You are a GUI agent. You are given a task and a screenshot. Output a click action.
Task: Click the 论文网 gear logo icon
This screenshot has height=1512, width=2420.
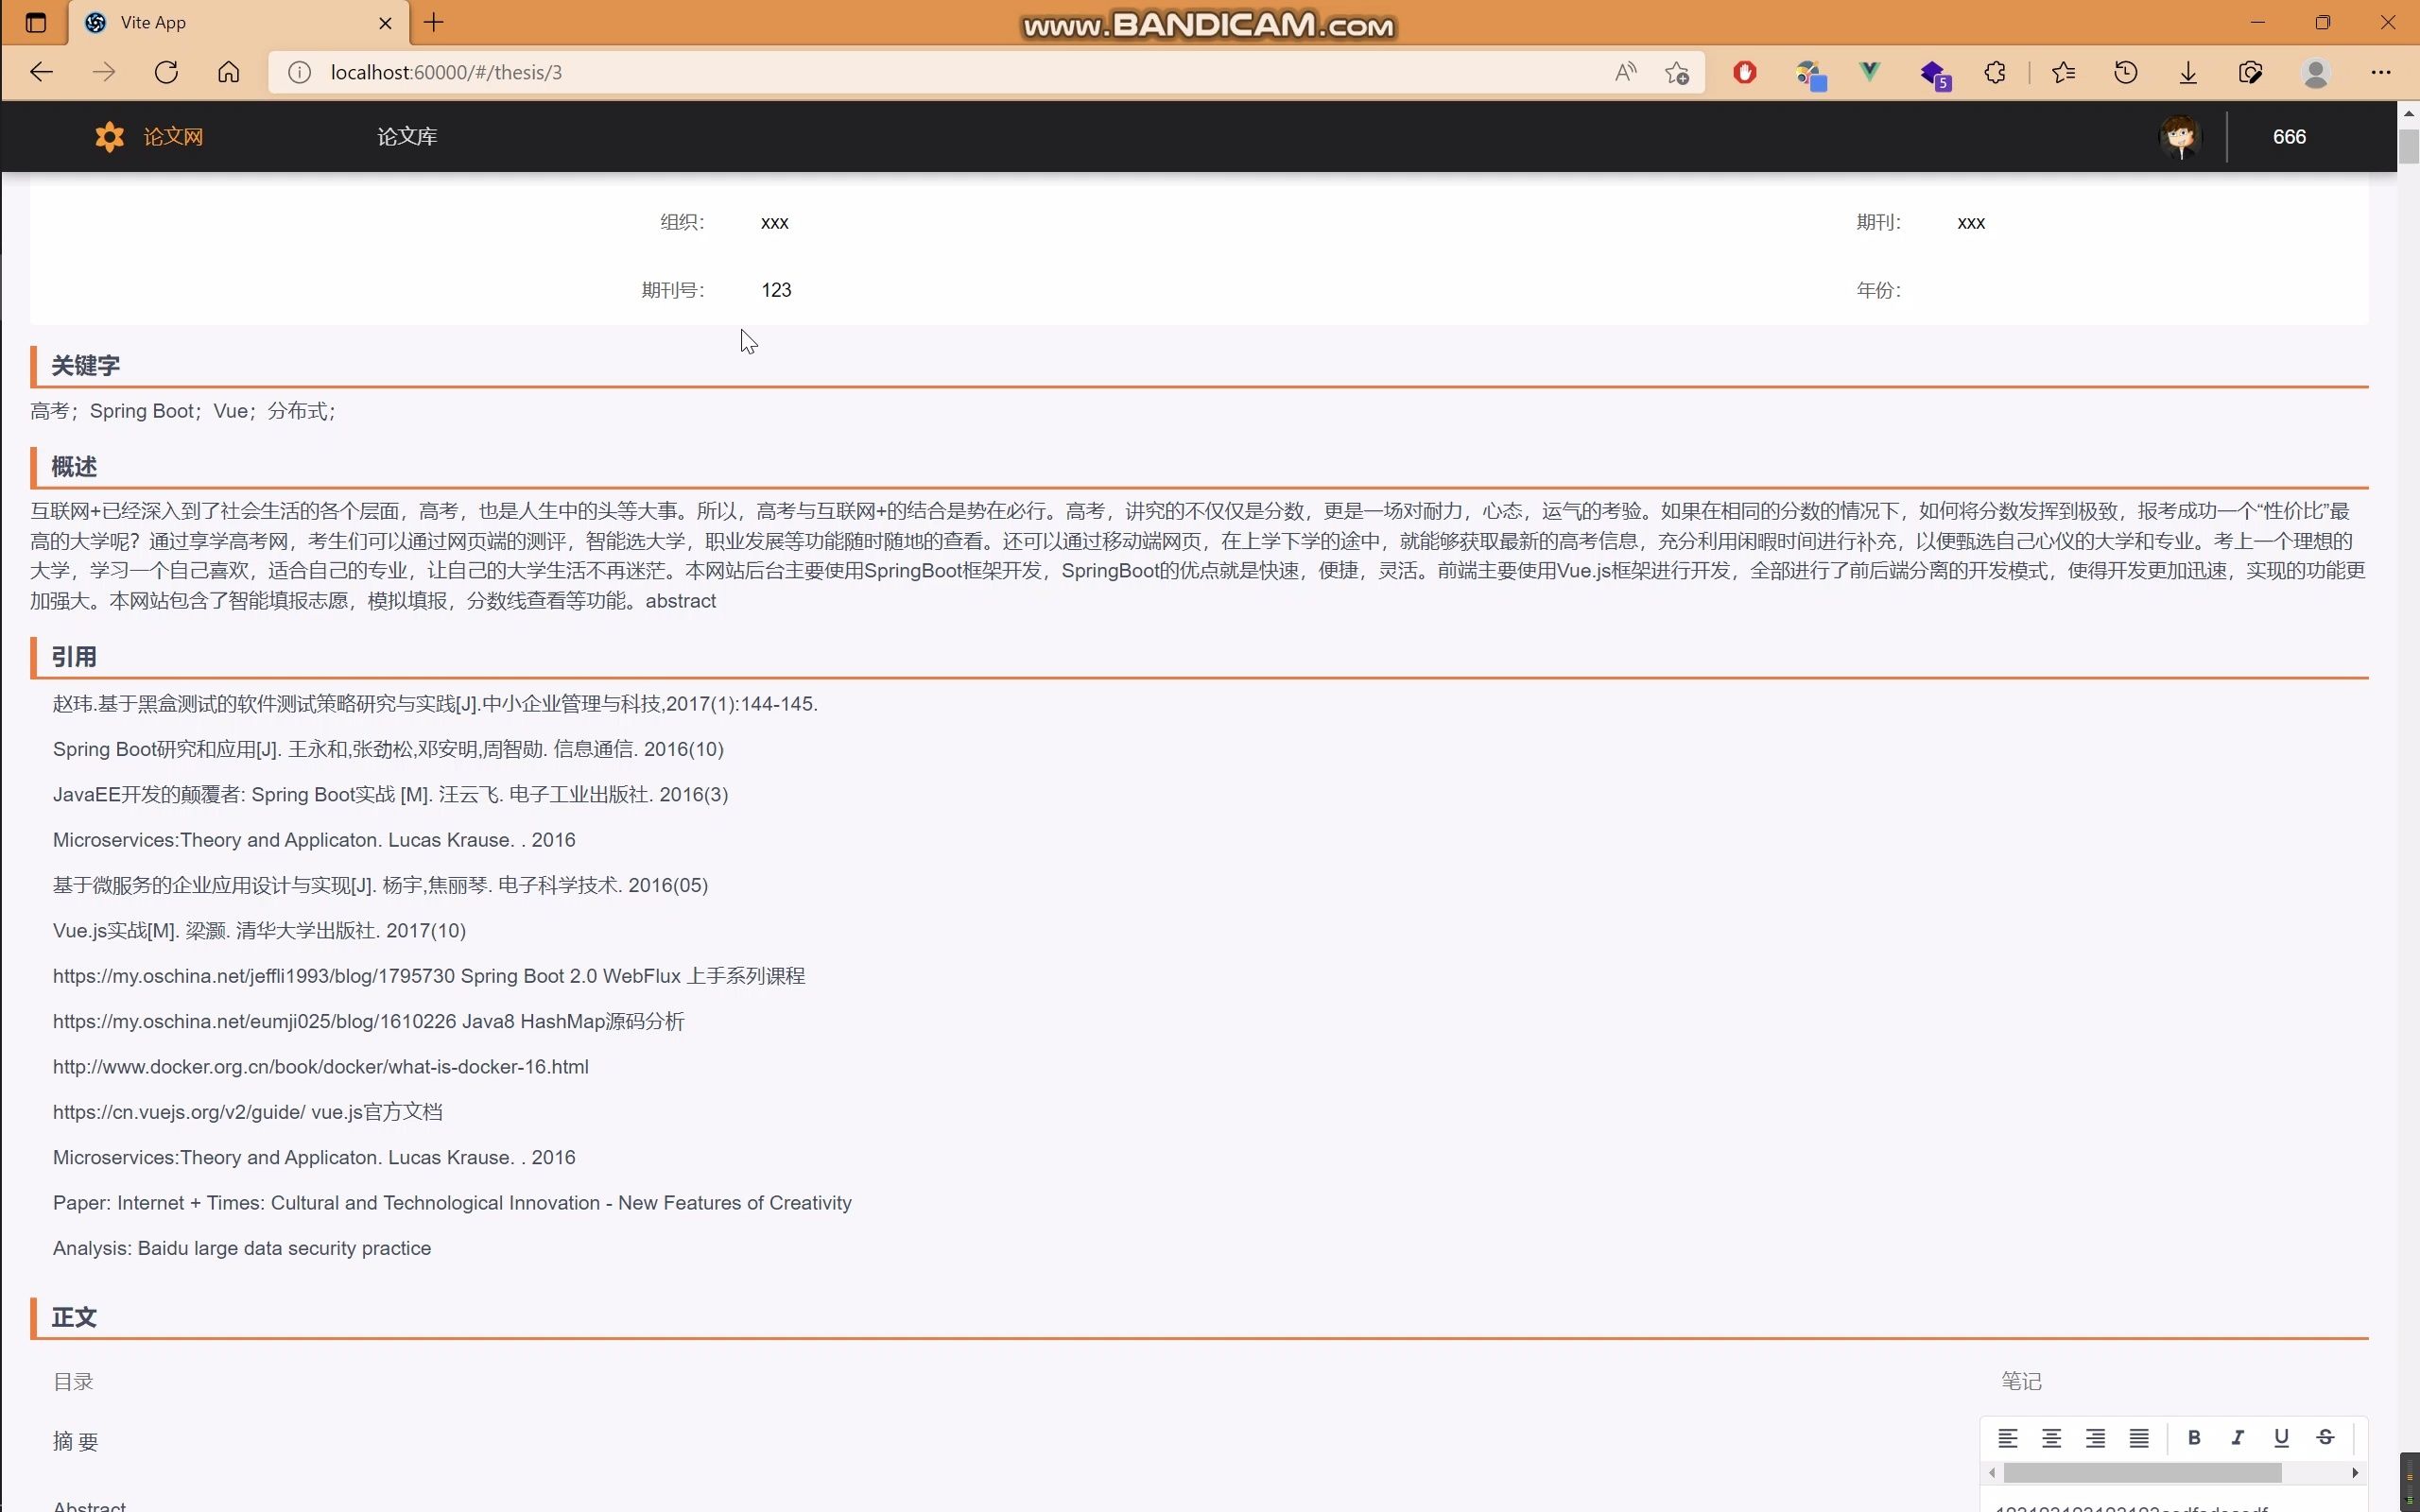[x=110, y=136]
